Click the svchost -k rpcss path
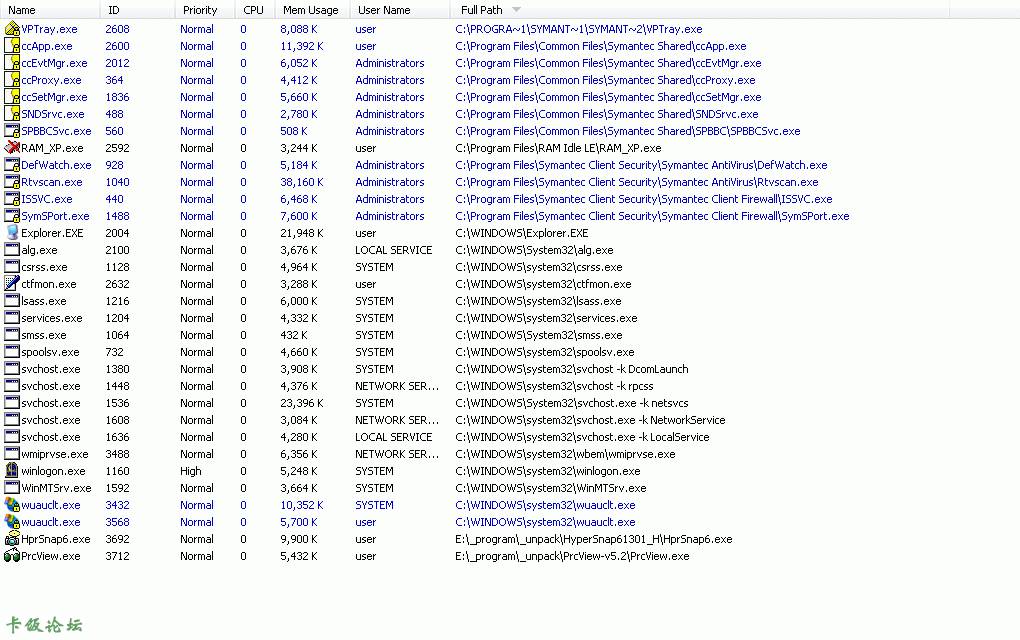 (554, 386)
